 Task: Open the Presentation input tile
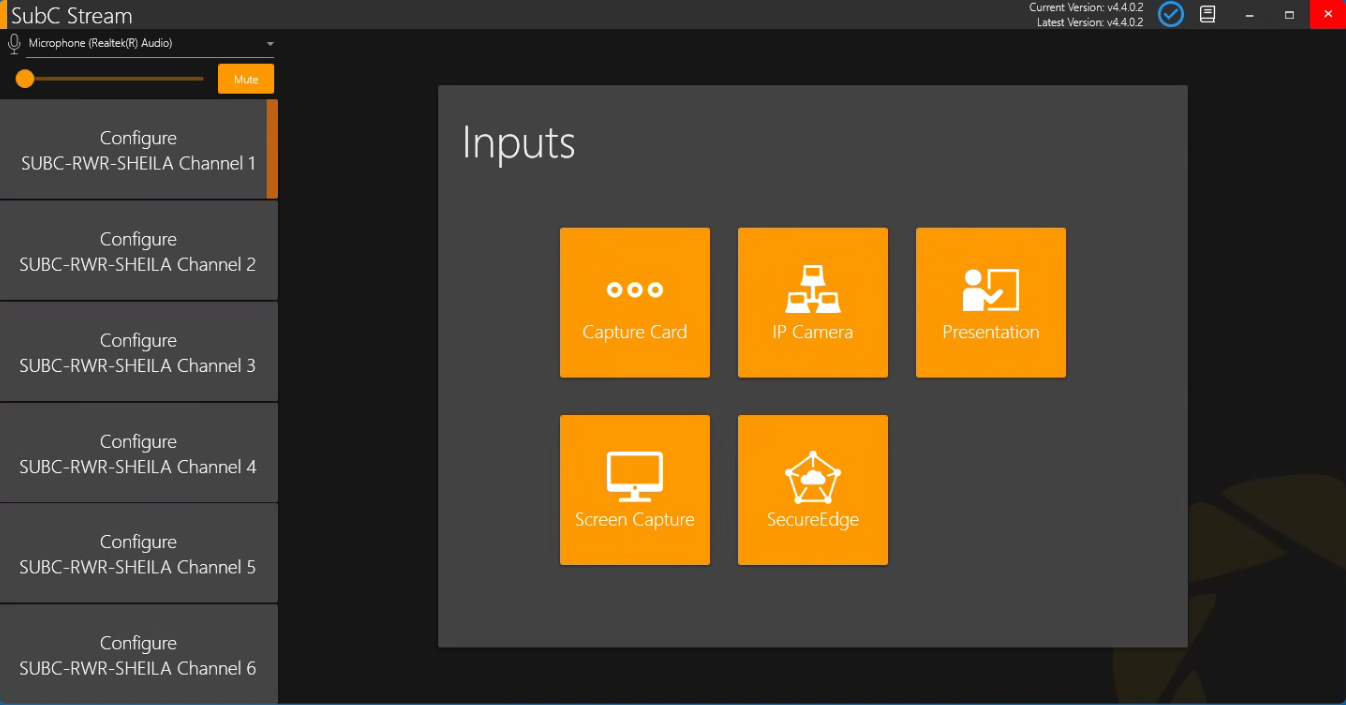point(991,303)
